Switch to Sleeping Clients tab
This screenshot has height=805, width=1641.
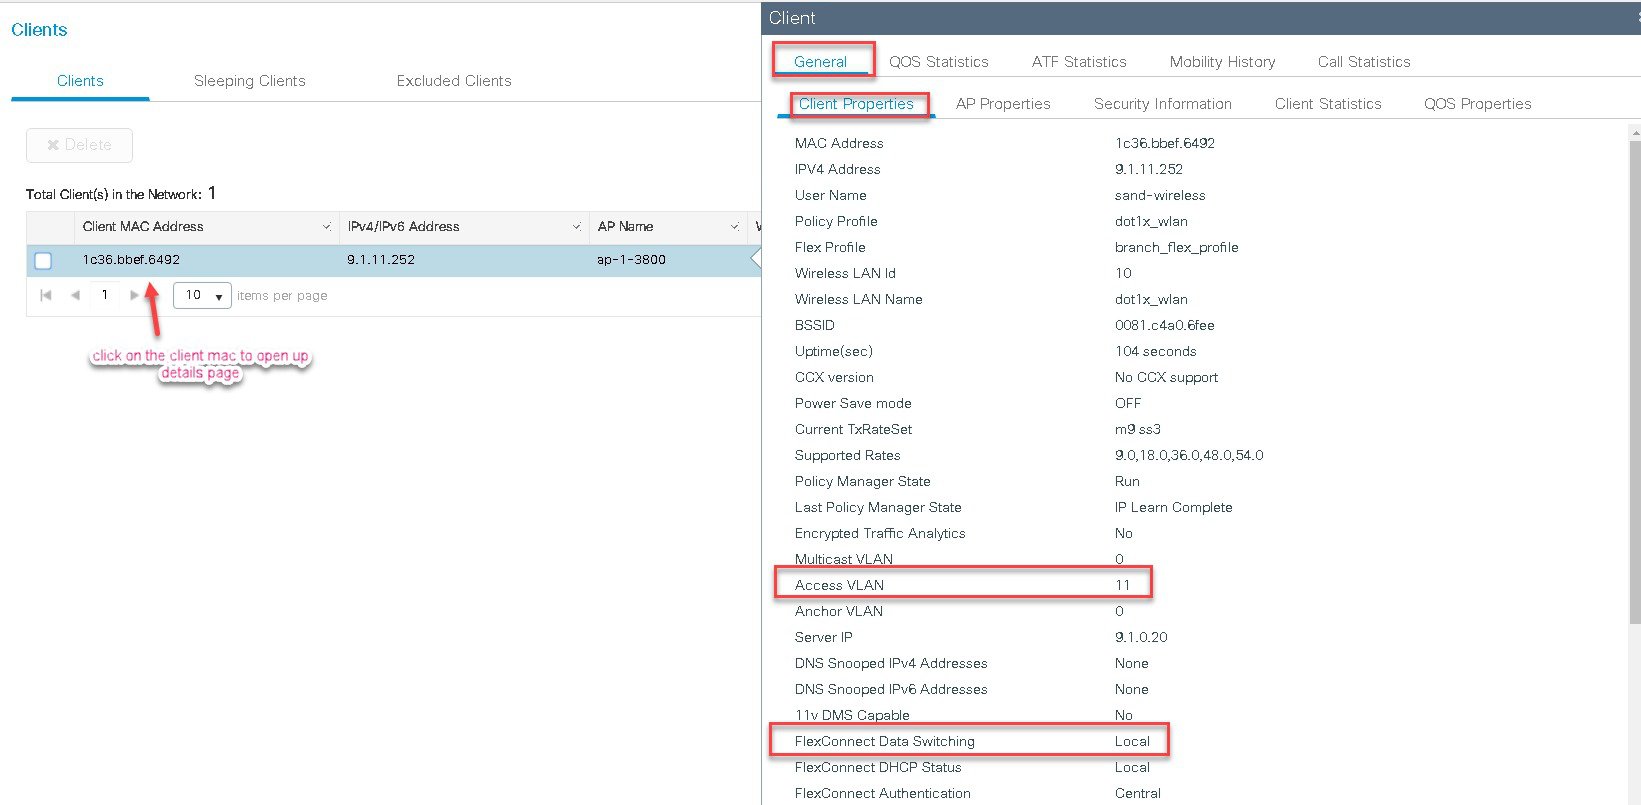click(250, 81)
